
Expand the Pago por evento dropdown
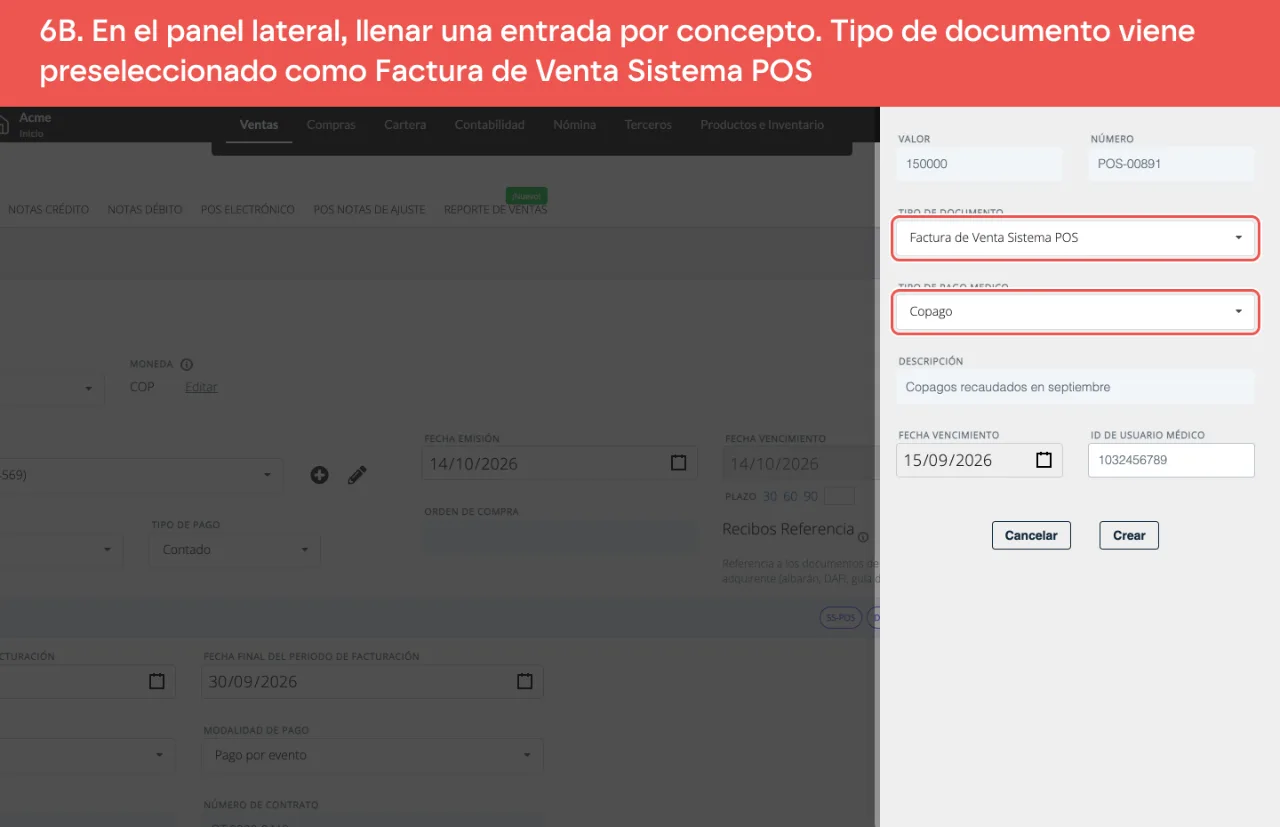click(x=373, y=755)
